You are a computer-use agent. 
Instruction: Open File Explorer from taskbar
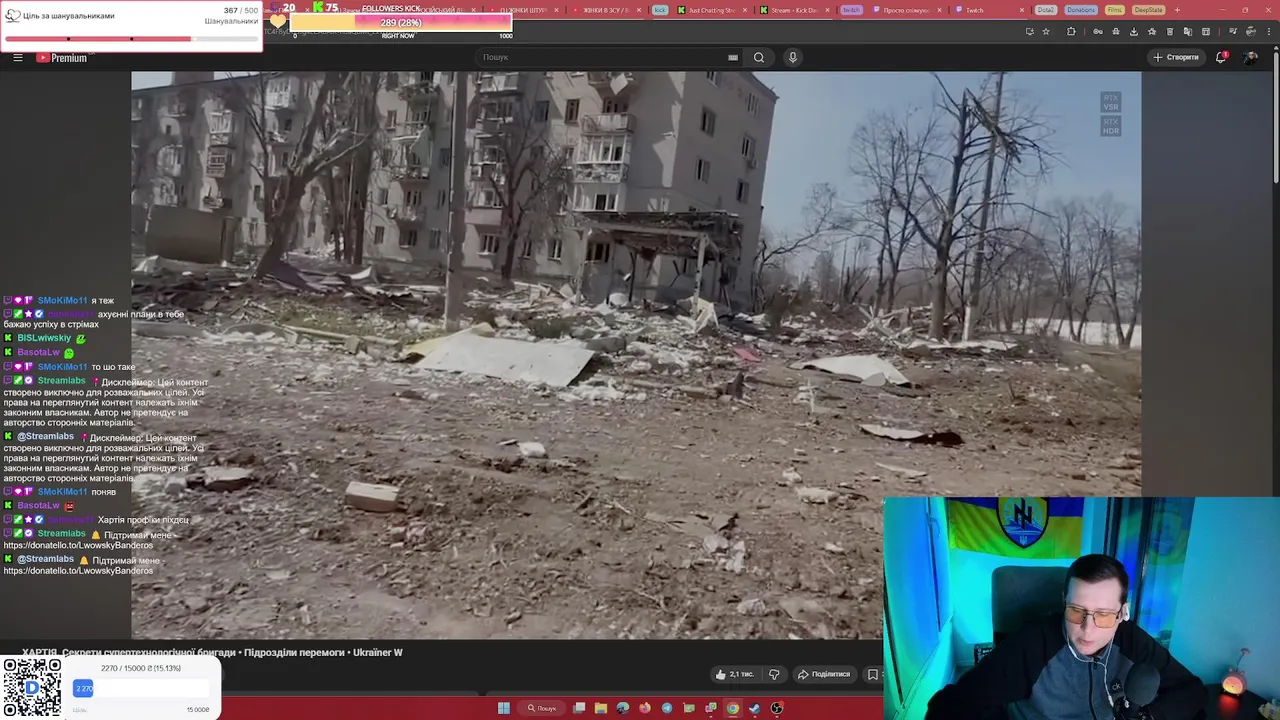(x=601, y=708)
